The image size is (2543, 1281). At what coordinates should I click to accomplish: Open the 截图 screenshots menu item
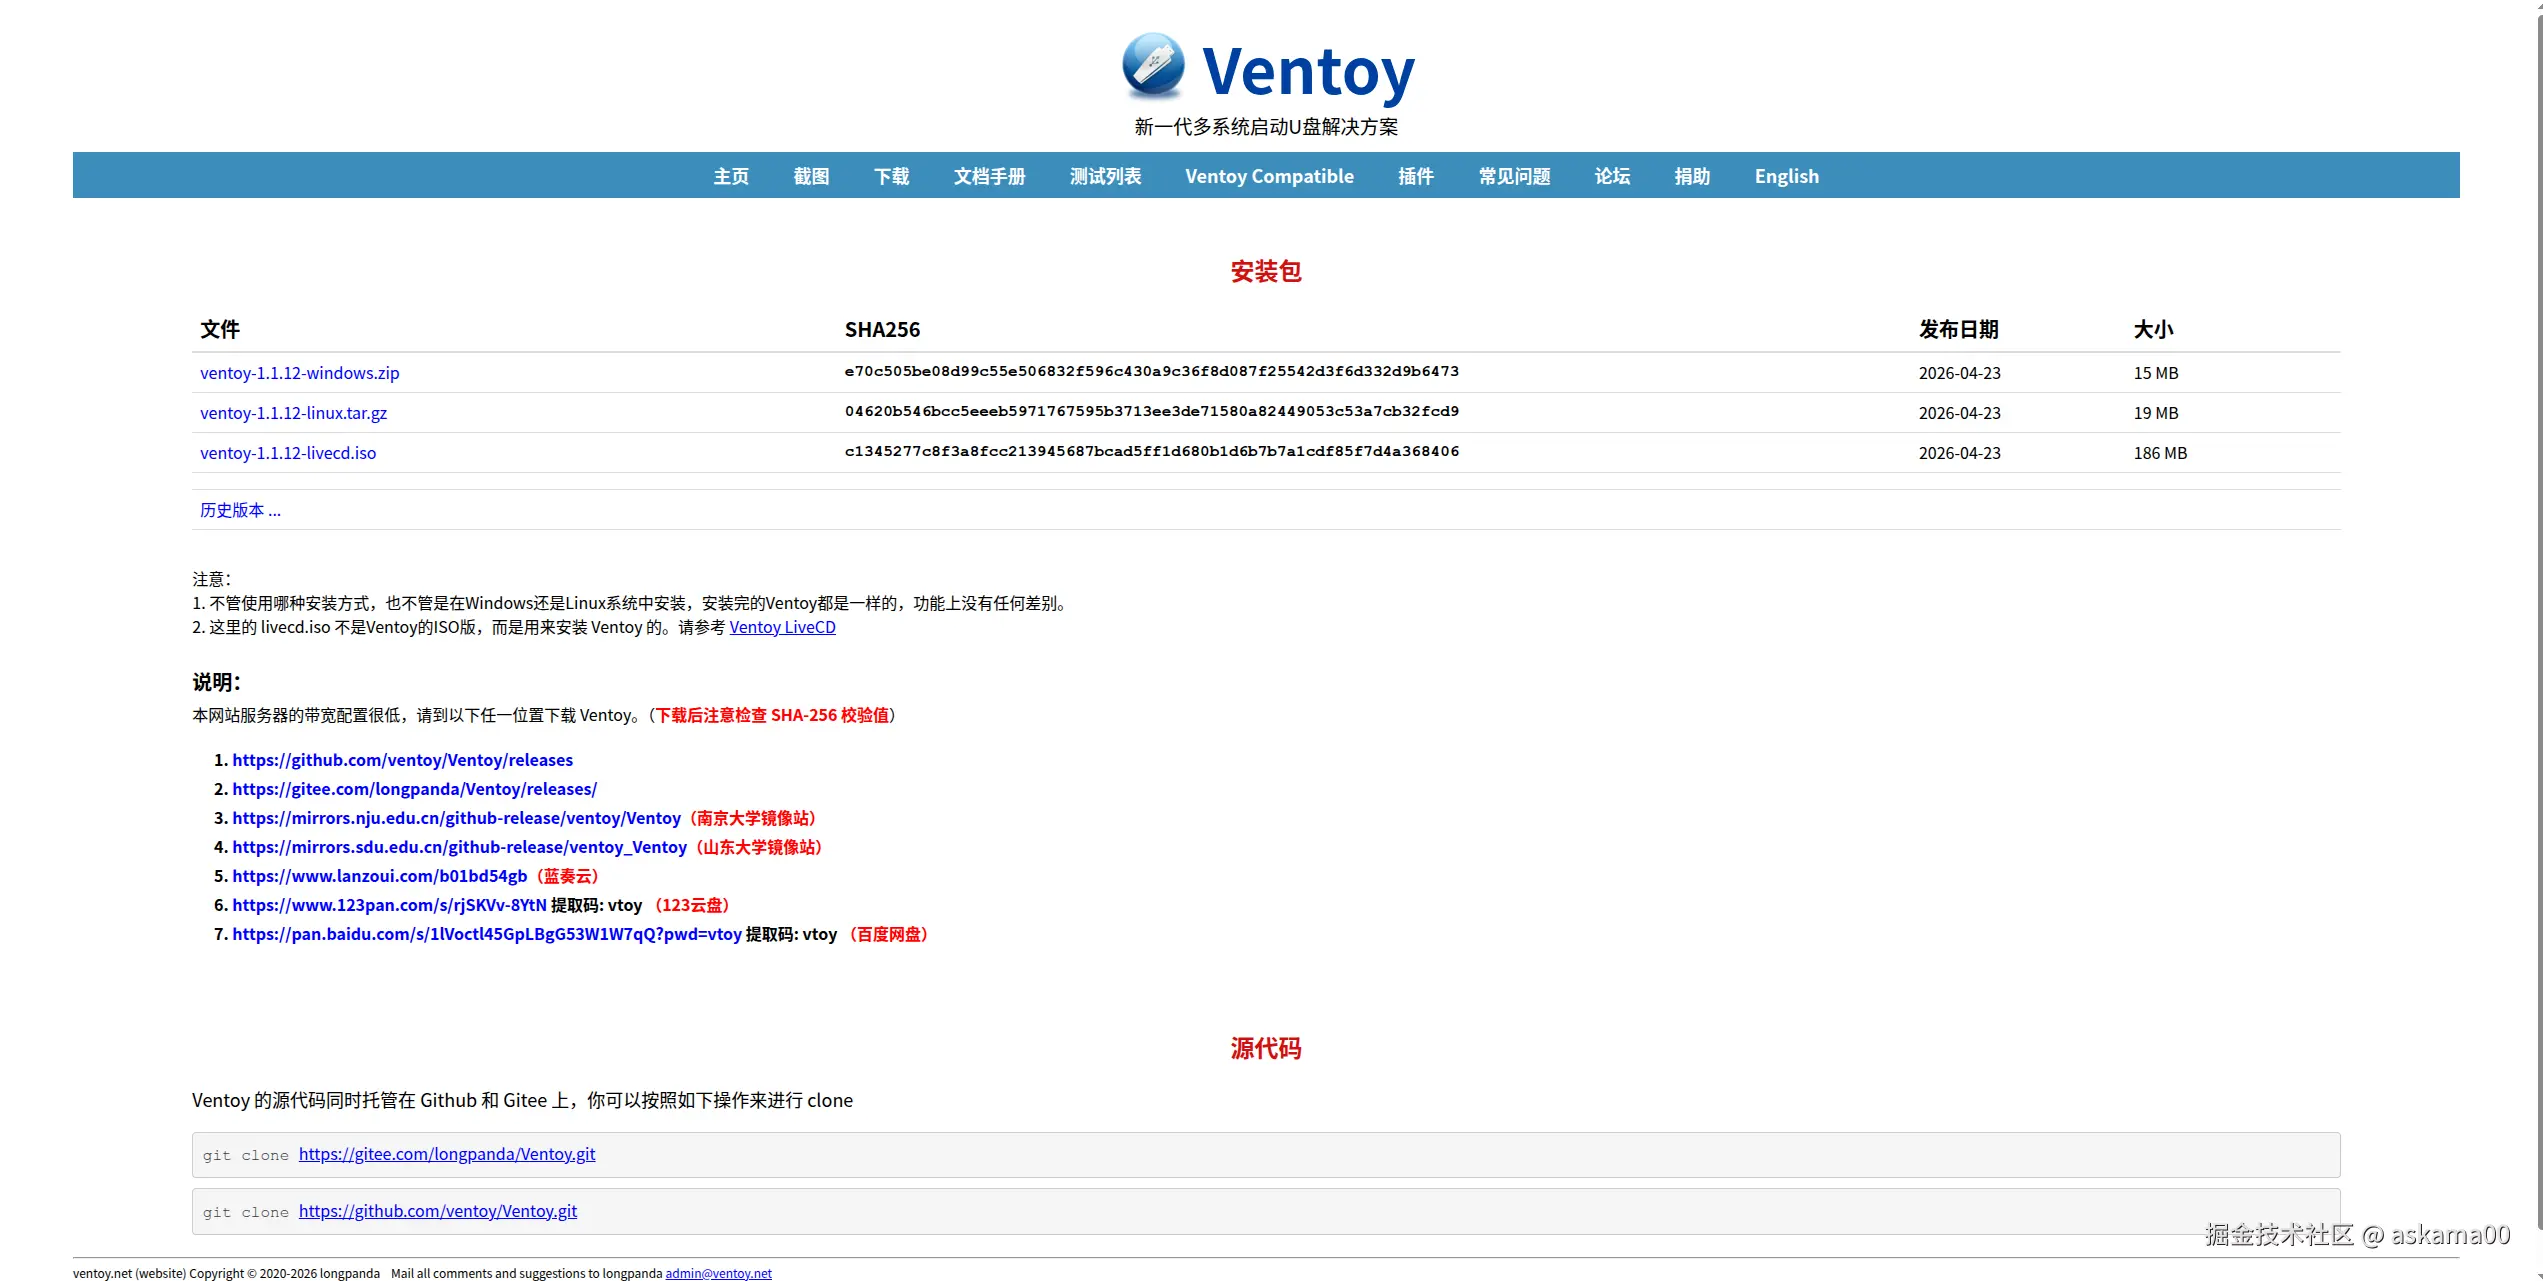tap(811, 176)
